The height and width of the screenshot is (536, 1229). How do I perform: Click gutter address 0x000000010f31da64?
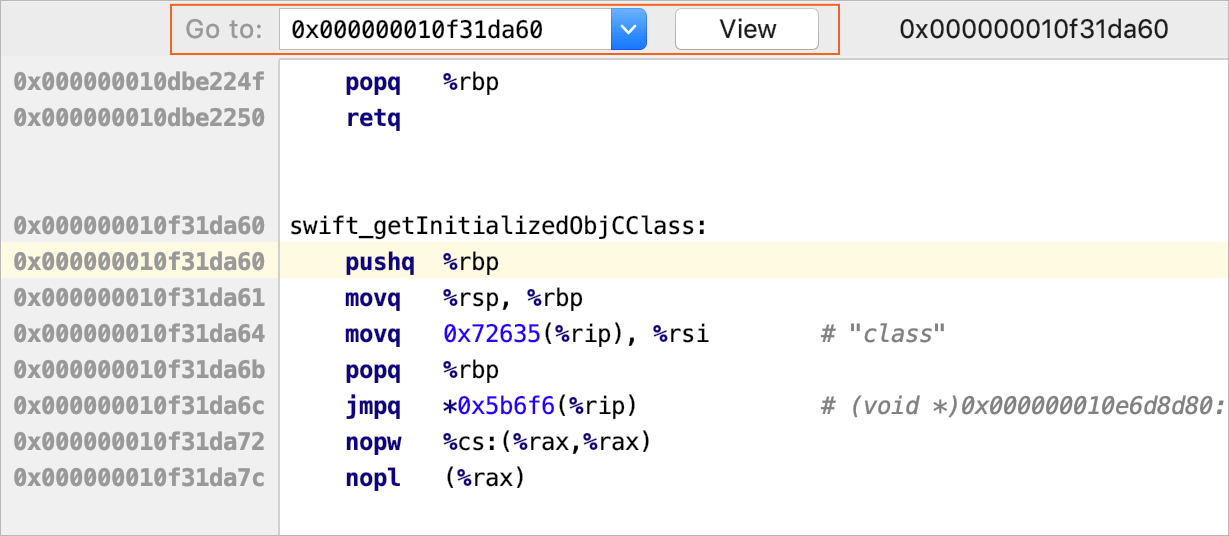tap(139, 334)
